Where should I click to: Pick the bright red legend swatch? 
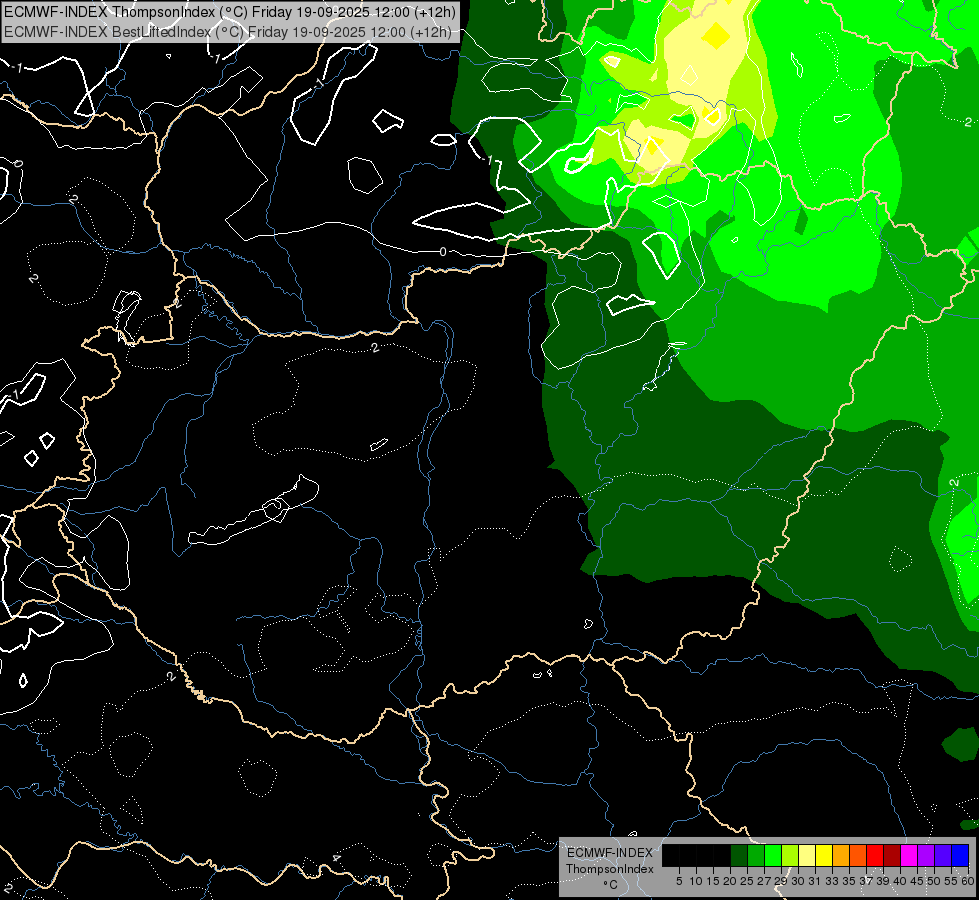[875, 855]
